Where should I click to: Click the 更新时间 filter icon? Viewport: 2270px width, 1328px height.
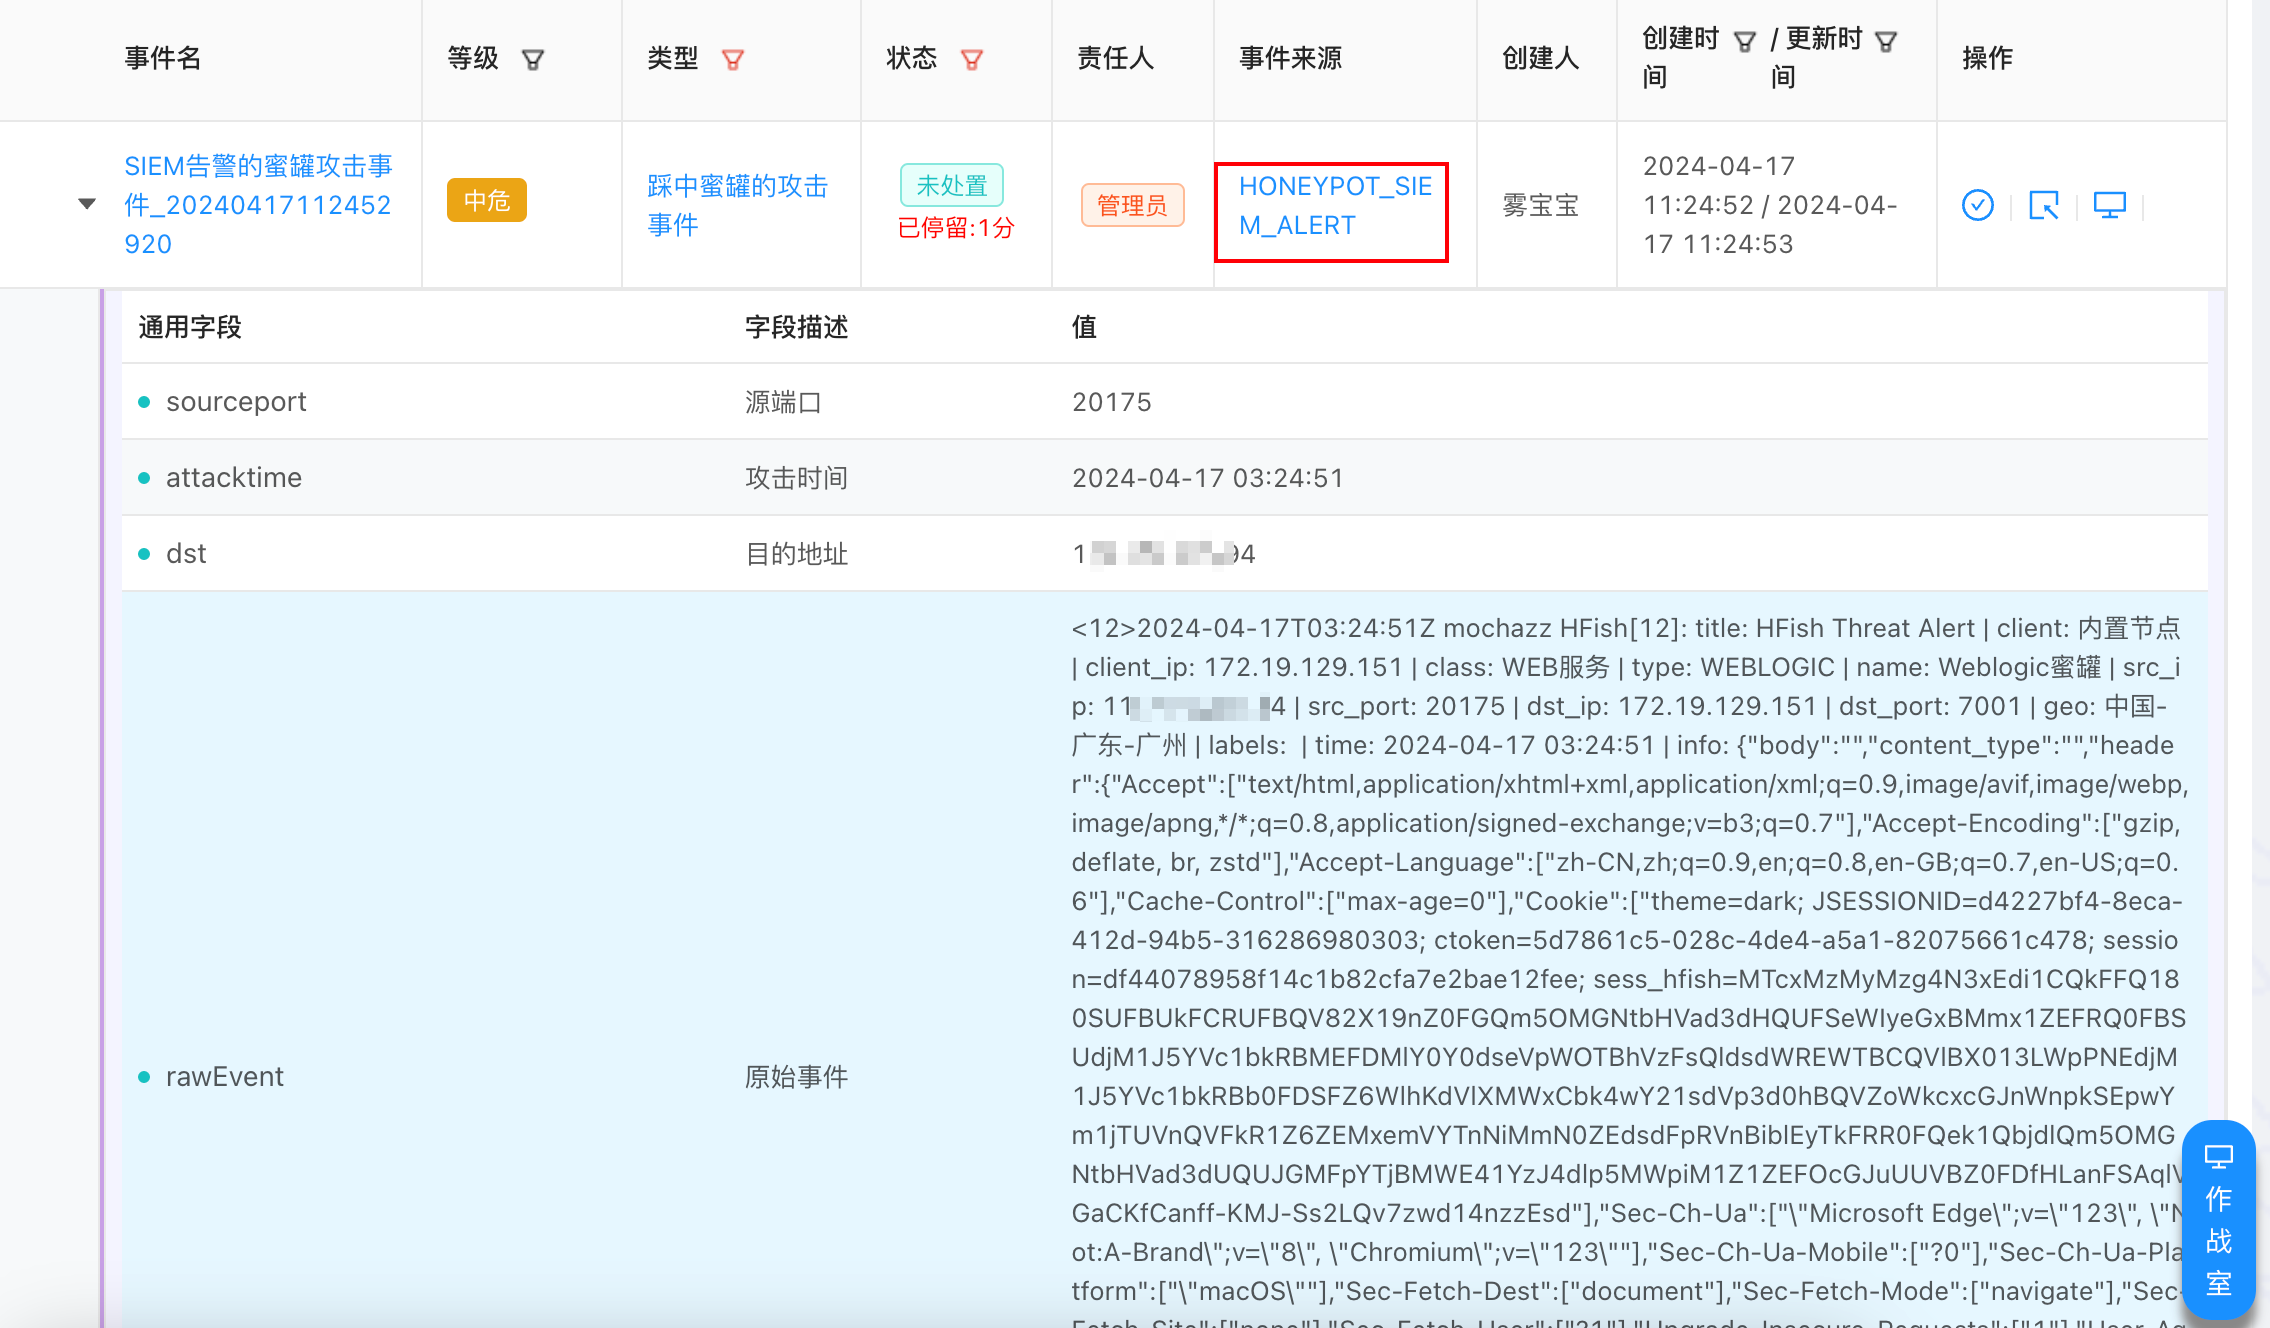(1886, 41)
